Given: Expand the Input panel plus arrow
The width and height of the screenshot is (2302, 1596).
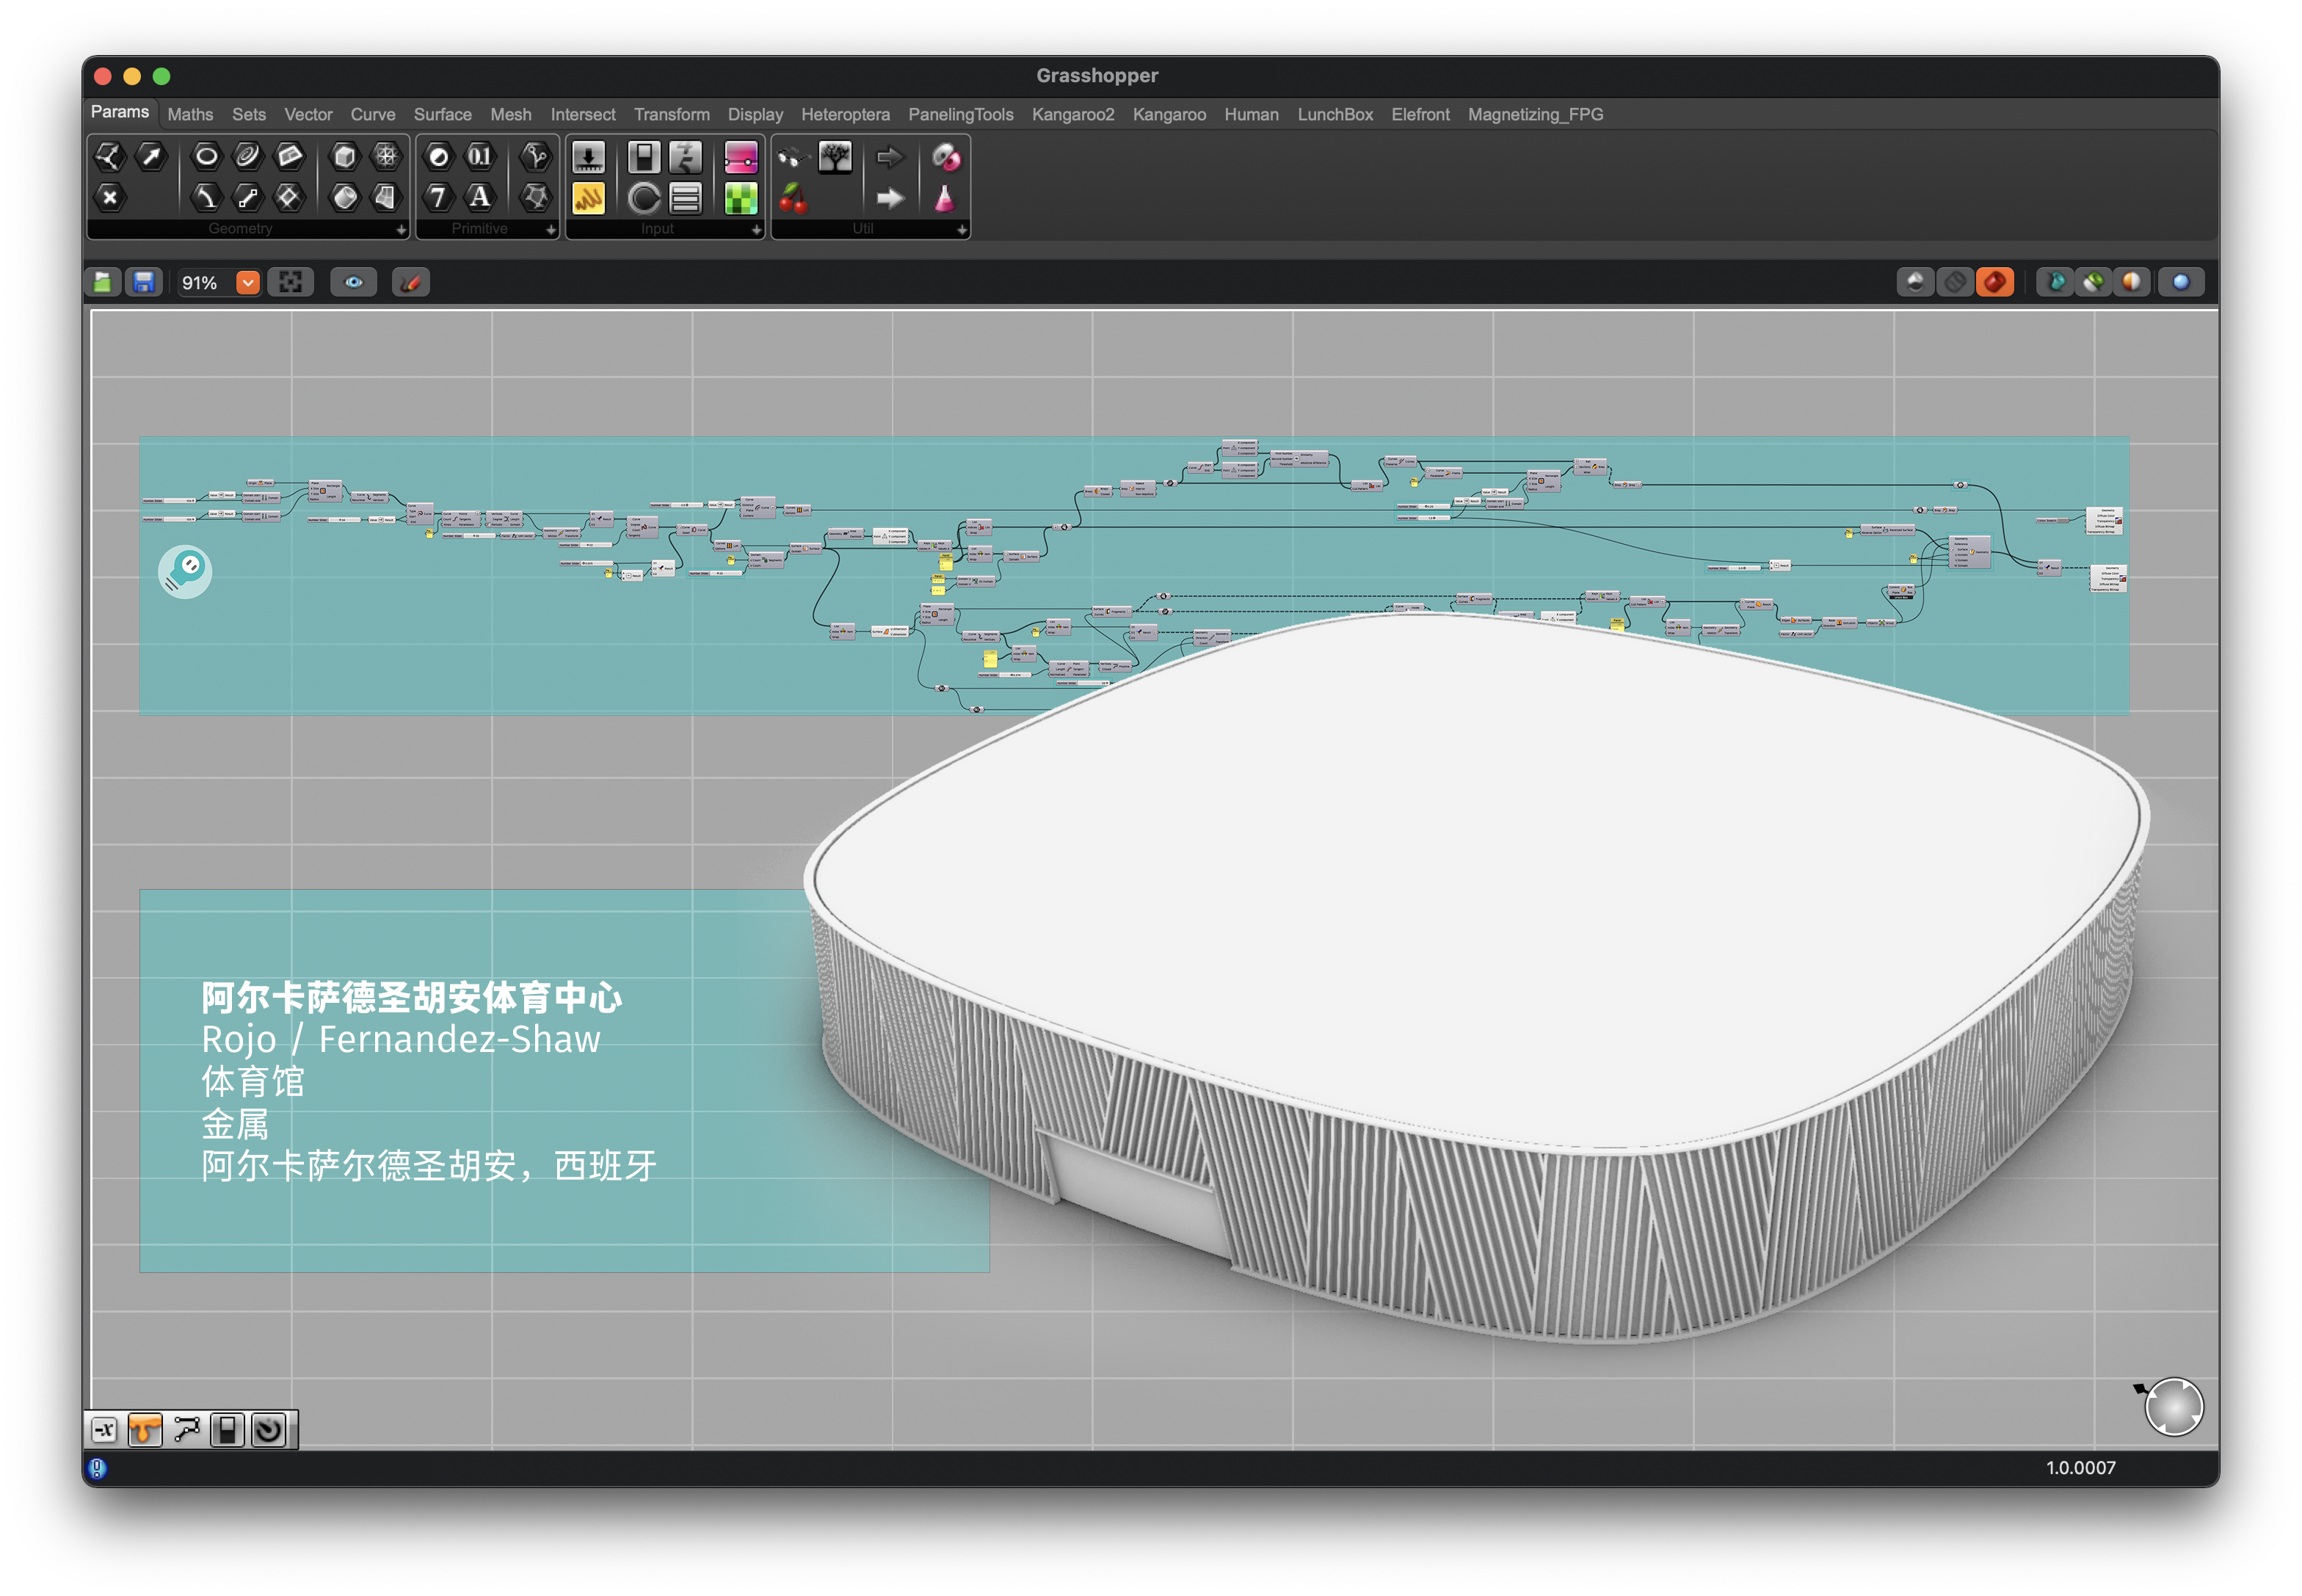Looking at the screenshot, I should coord(756,230).
